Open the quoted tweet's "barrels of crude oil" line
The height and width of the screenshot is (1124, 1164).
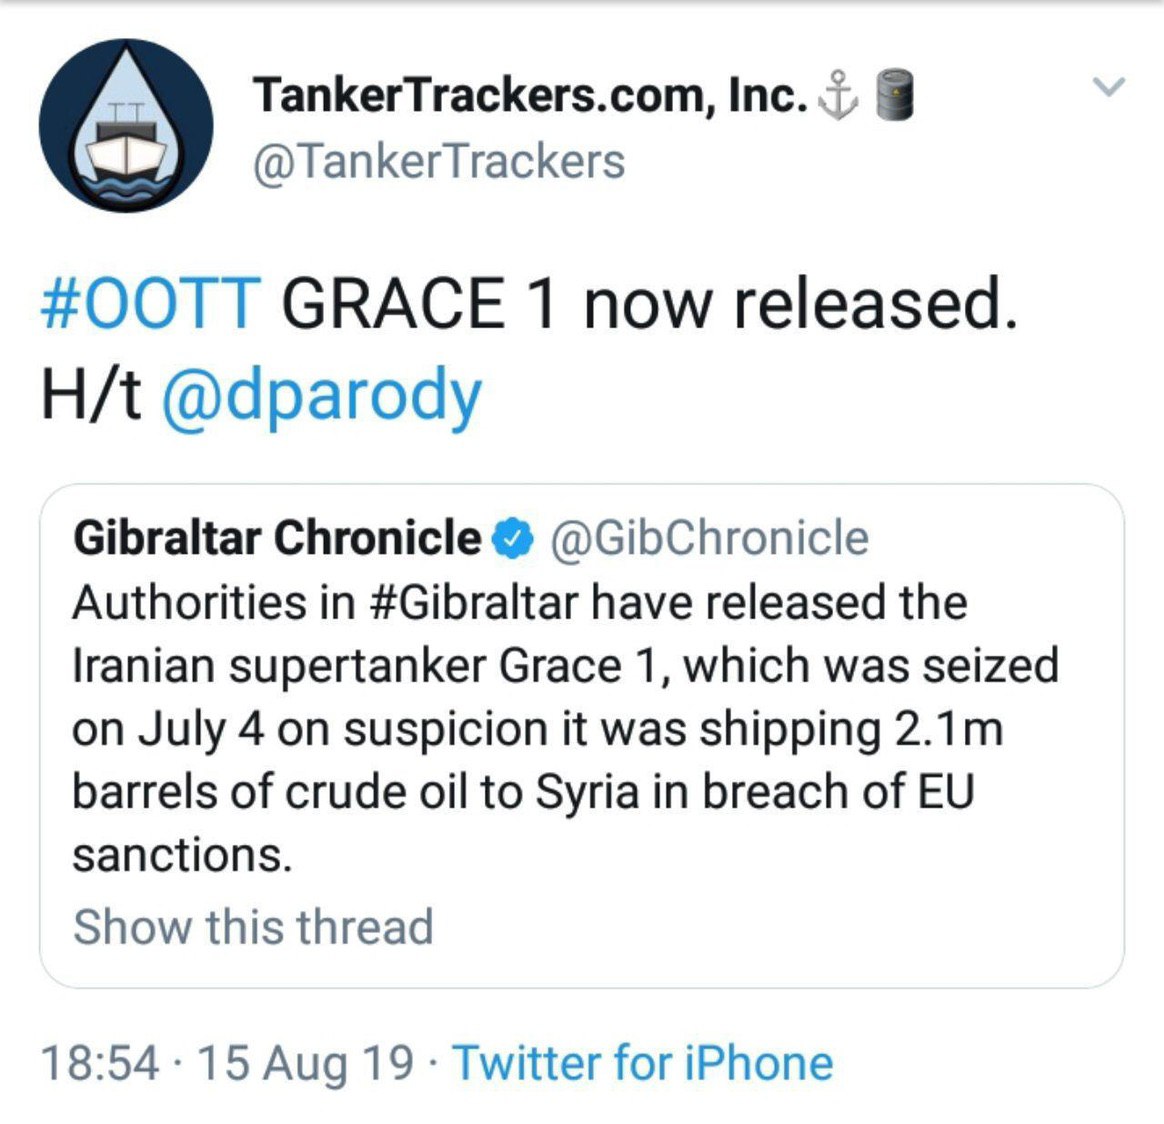click(522, 792)
